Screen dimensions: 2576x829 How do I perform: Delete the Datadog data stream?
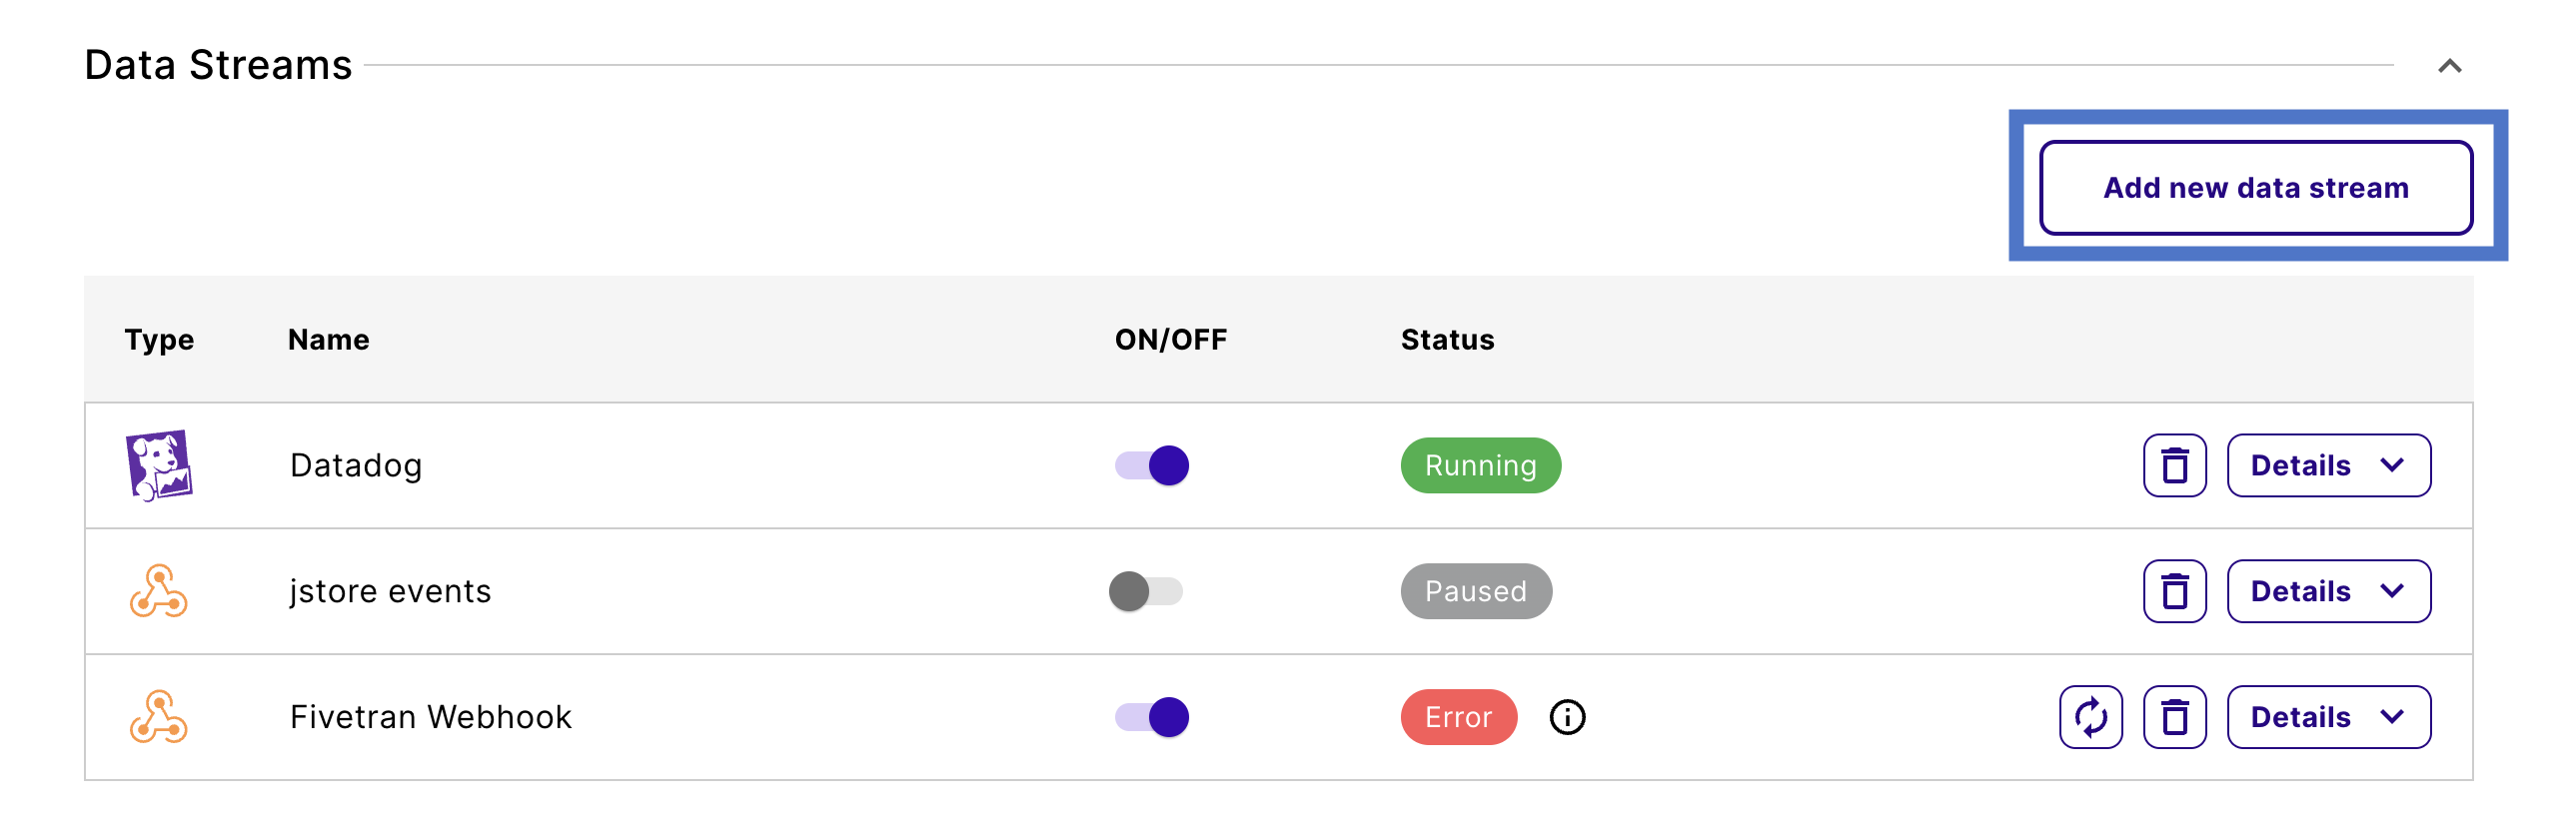click(x=2174, y=465)
